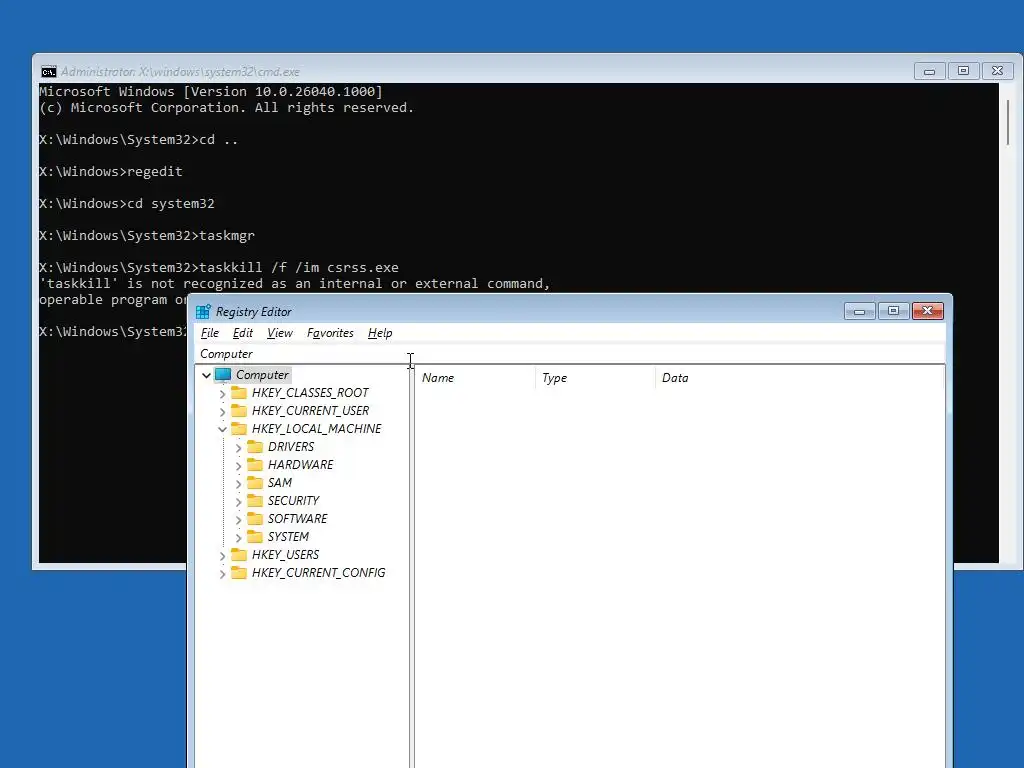The image size is (1024, 768).
Task: Select the HKEY_CLASSES_ROOT label
Action: point(310,392)
